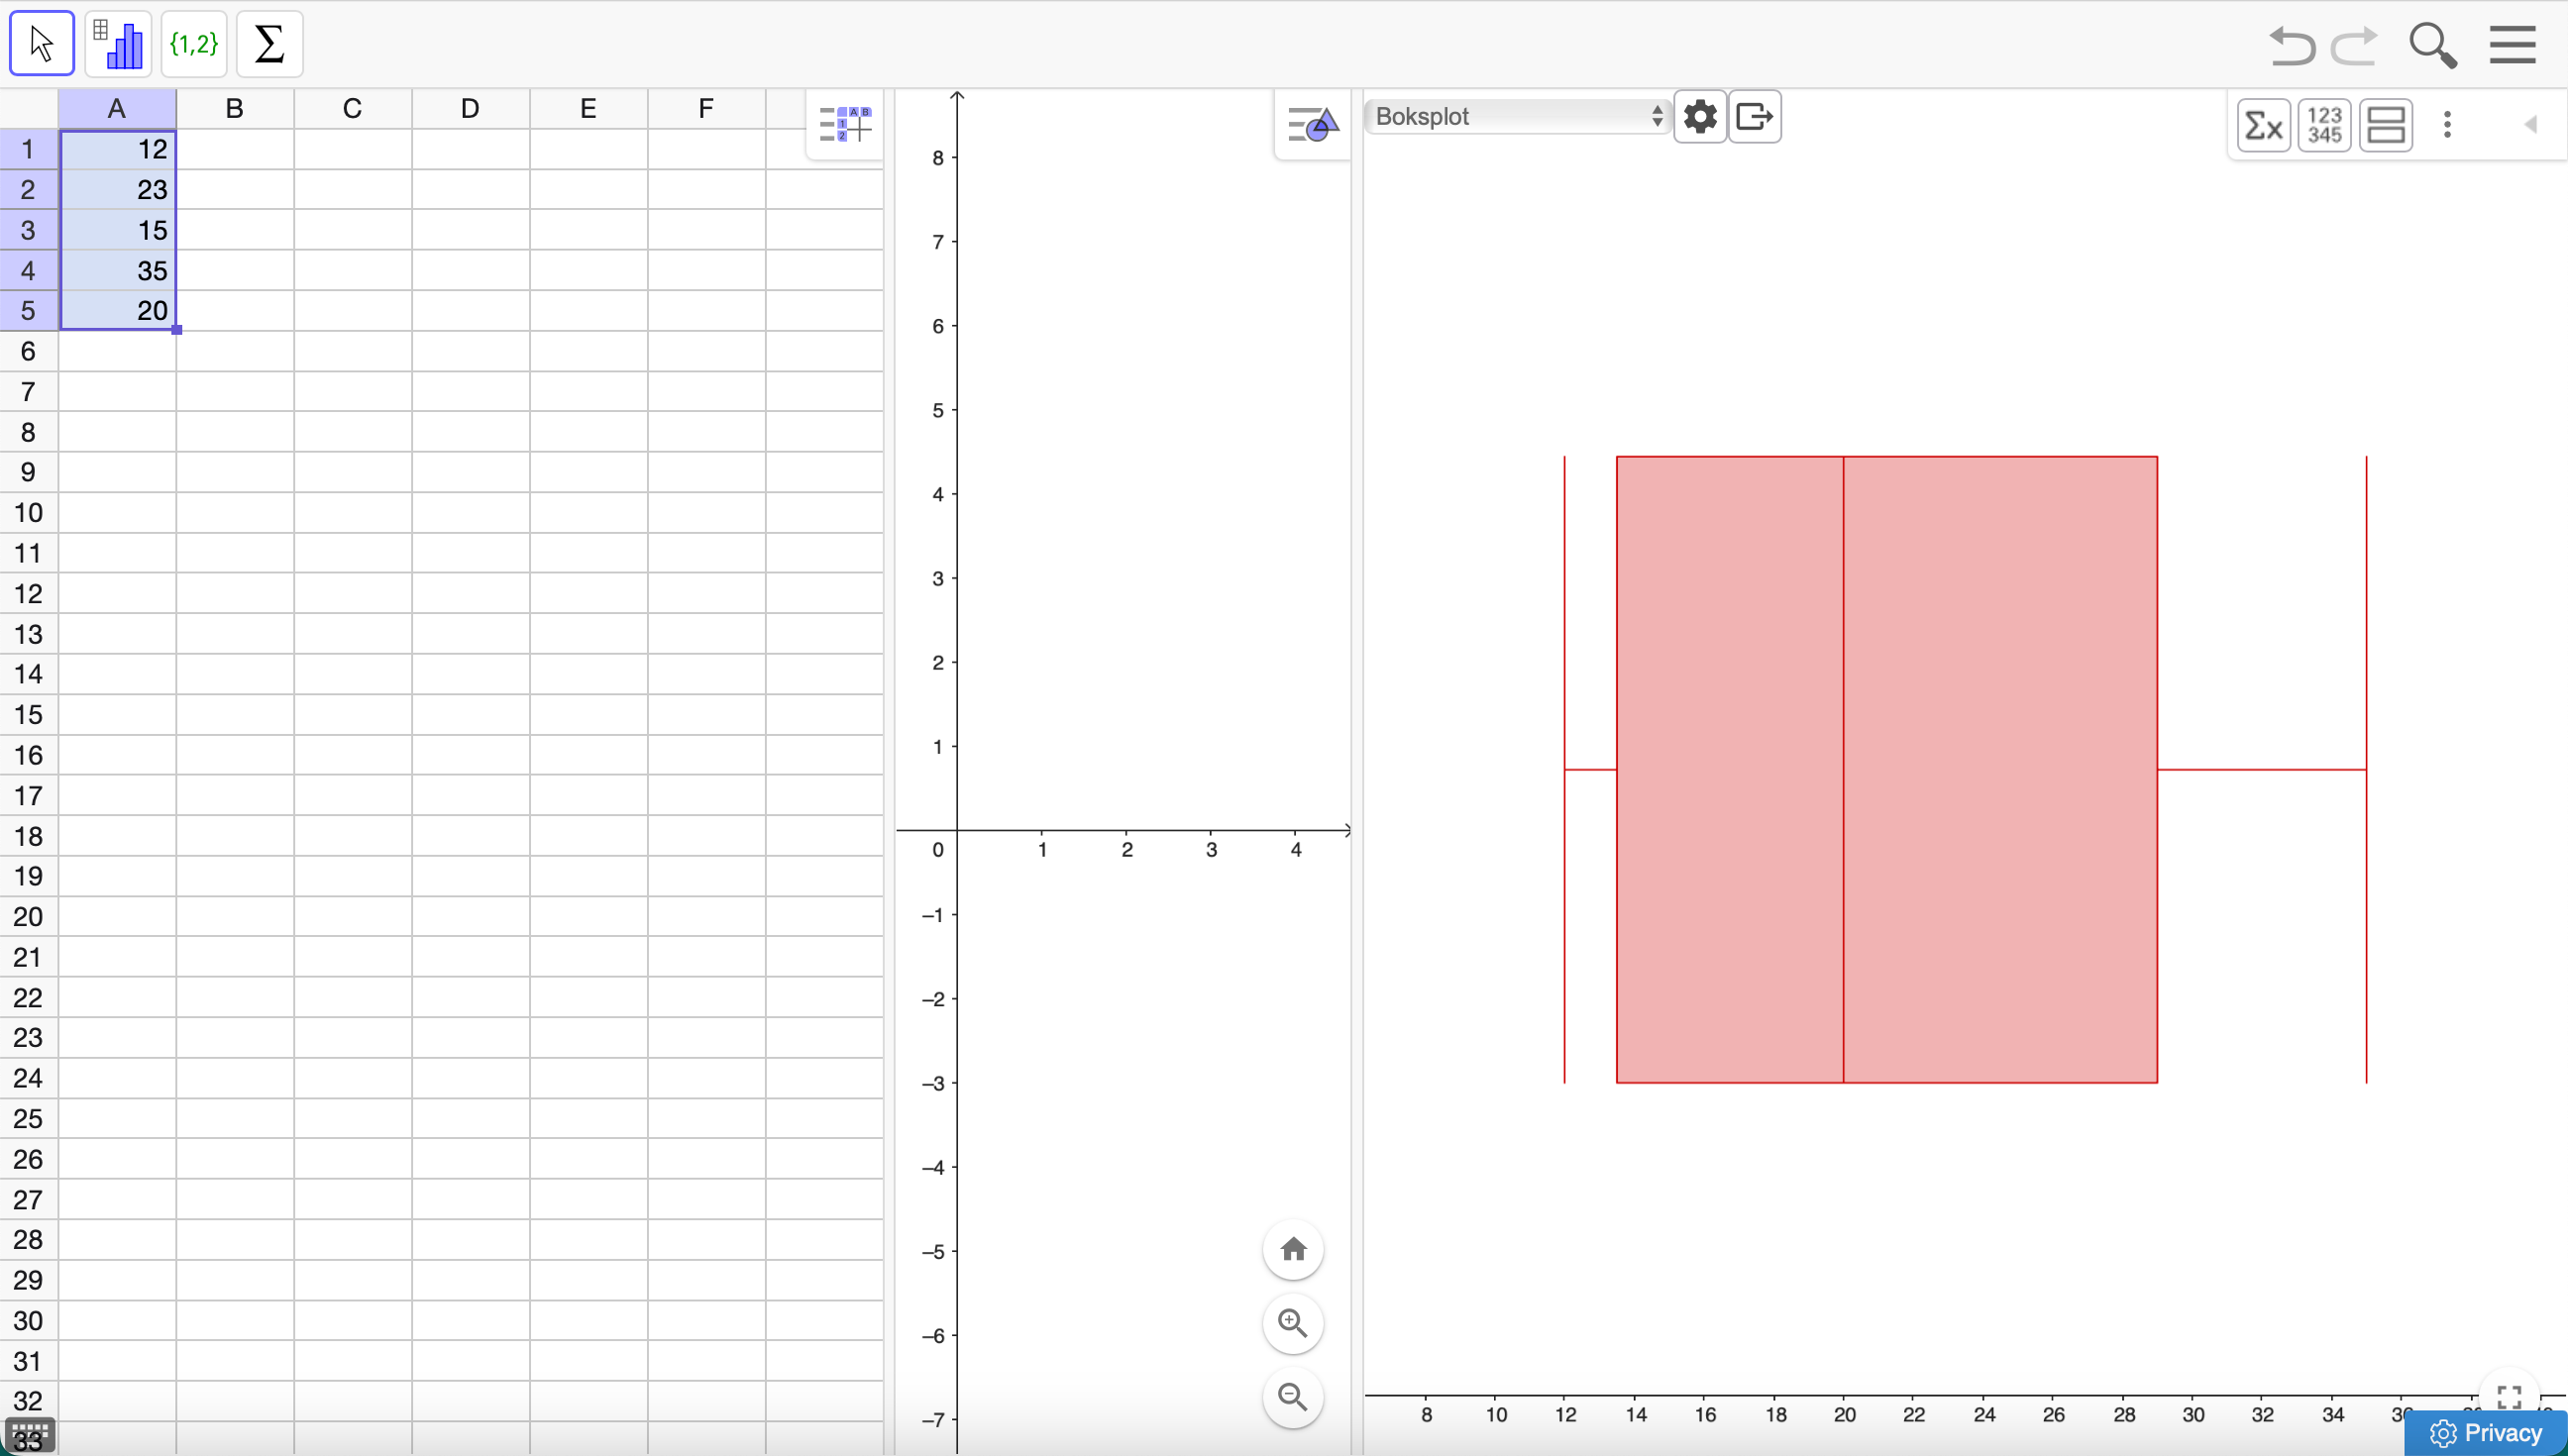Image resolution: width=2568 pixels, height=1456 pixels.
Task: Open the three-dot options menu
Action: click(2447, 125)
